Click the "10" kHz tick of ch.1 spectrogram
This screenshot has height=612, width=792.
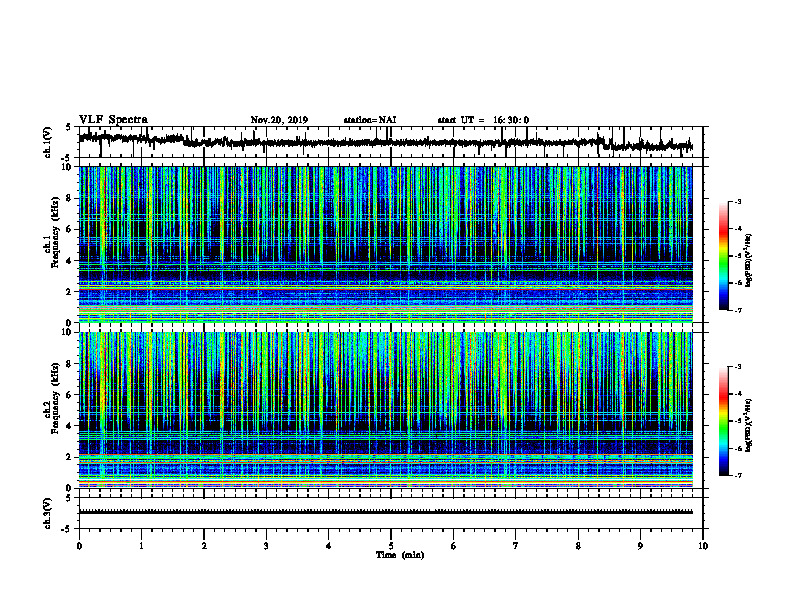[x=67, y=167]
